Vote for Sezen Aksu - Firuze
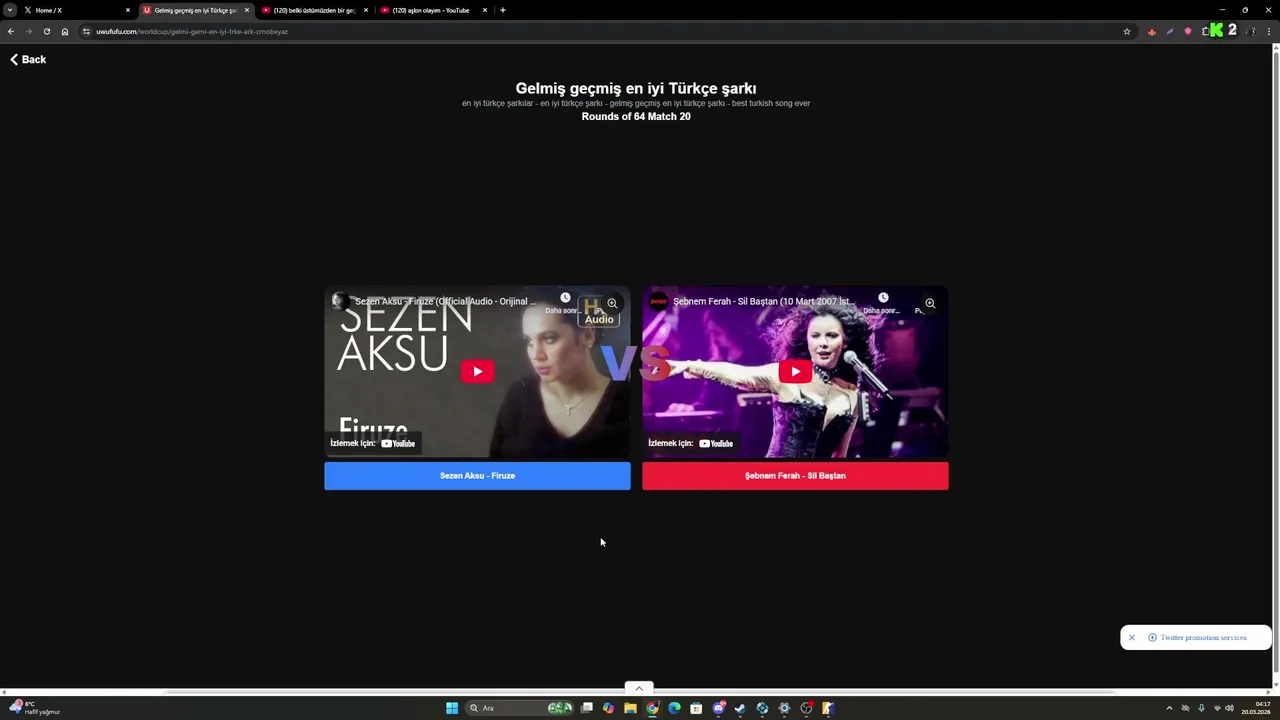Screen dimensions: 1280x720 tap(477, 476)
